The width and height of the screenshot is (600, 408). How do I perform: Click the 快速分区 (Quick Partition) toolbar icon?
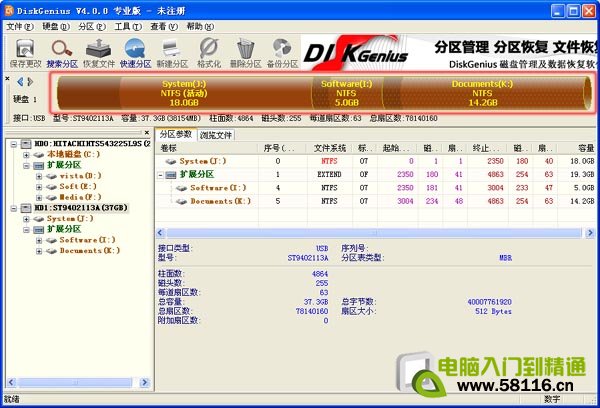tap(136, 48)
